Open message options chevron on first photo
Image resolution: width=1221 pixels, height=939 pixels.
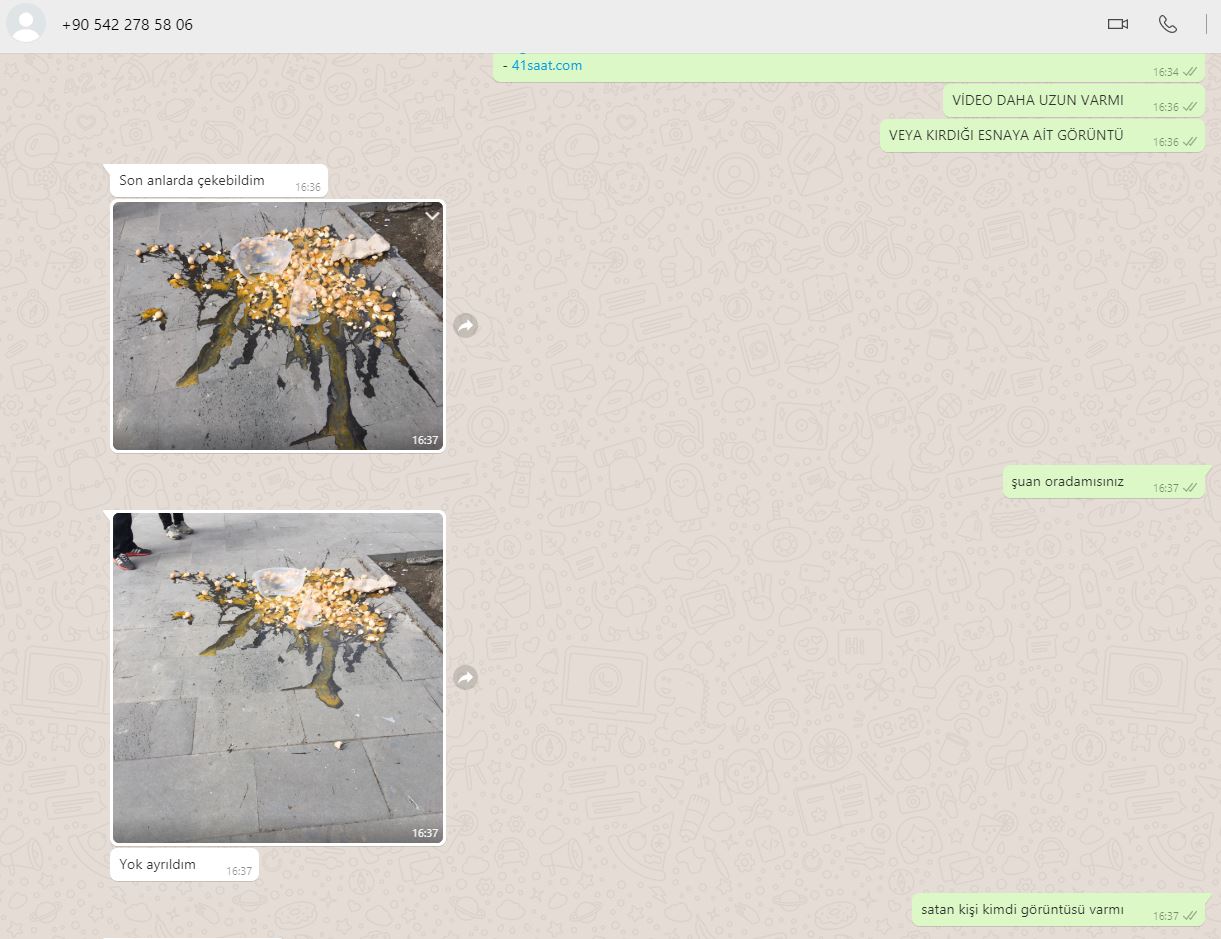click(432, 216)
